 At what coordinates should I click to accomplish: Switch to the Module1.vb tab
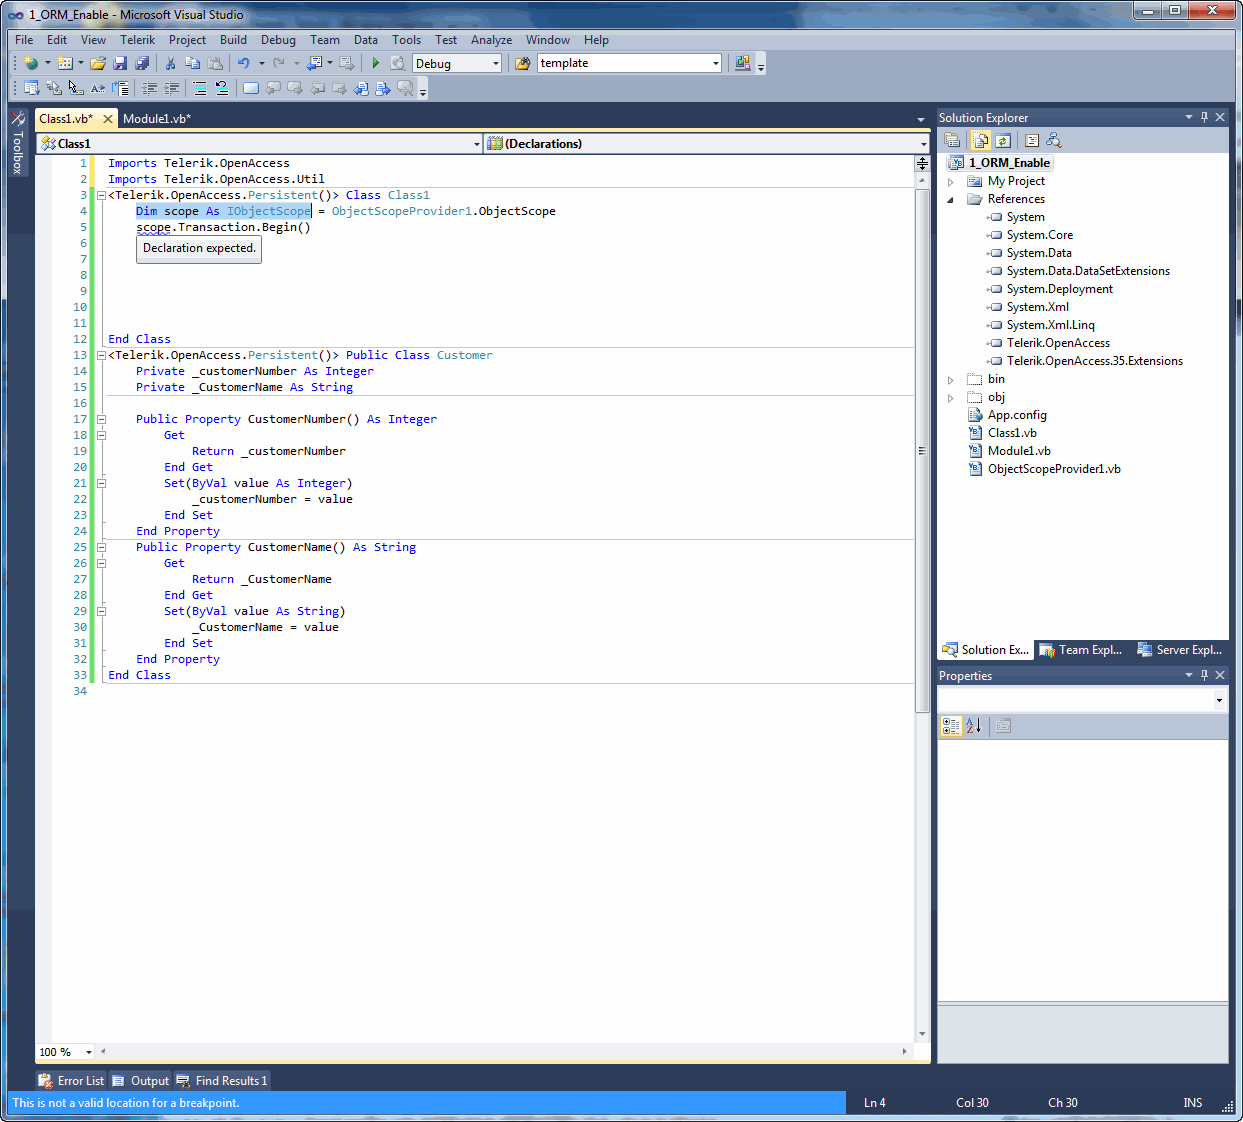coord(157,119)
